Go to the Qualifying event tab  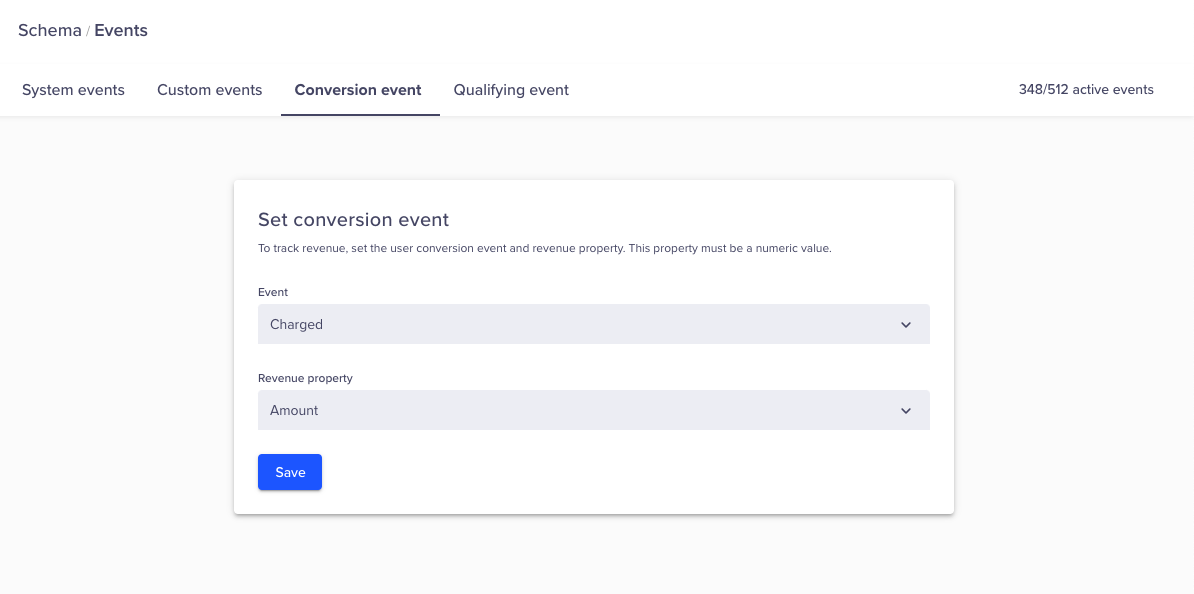point(511,90)
